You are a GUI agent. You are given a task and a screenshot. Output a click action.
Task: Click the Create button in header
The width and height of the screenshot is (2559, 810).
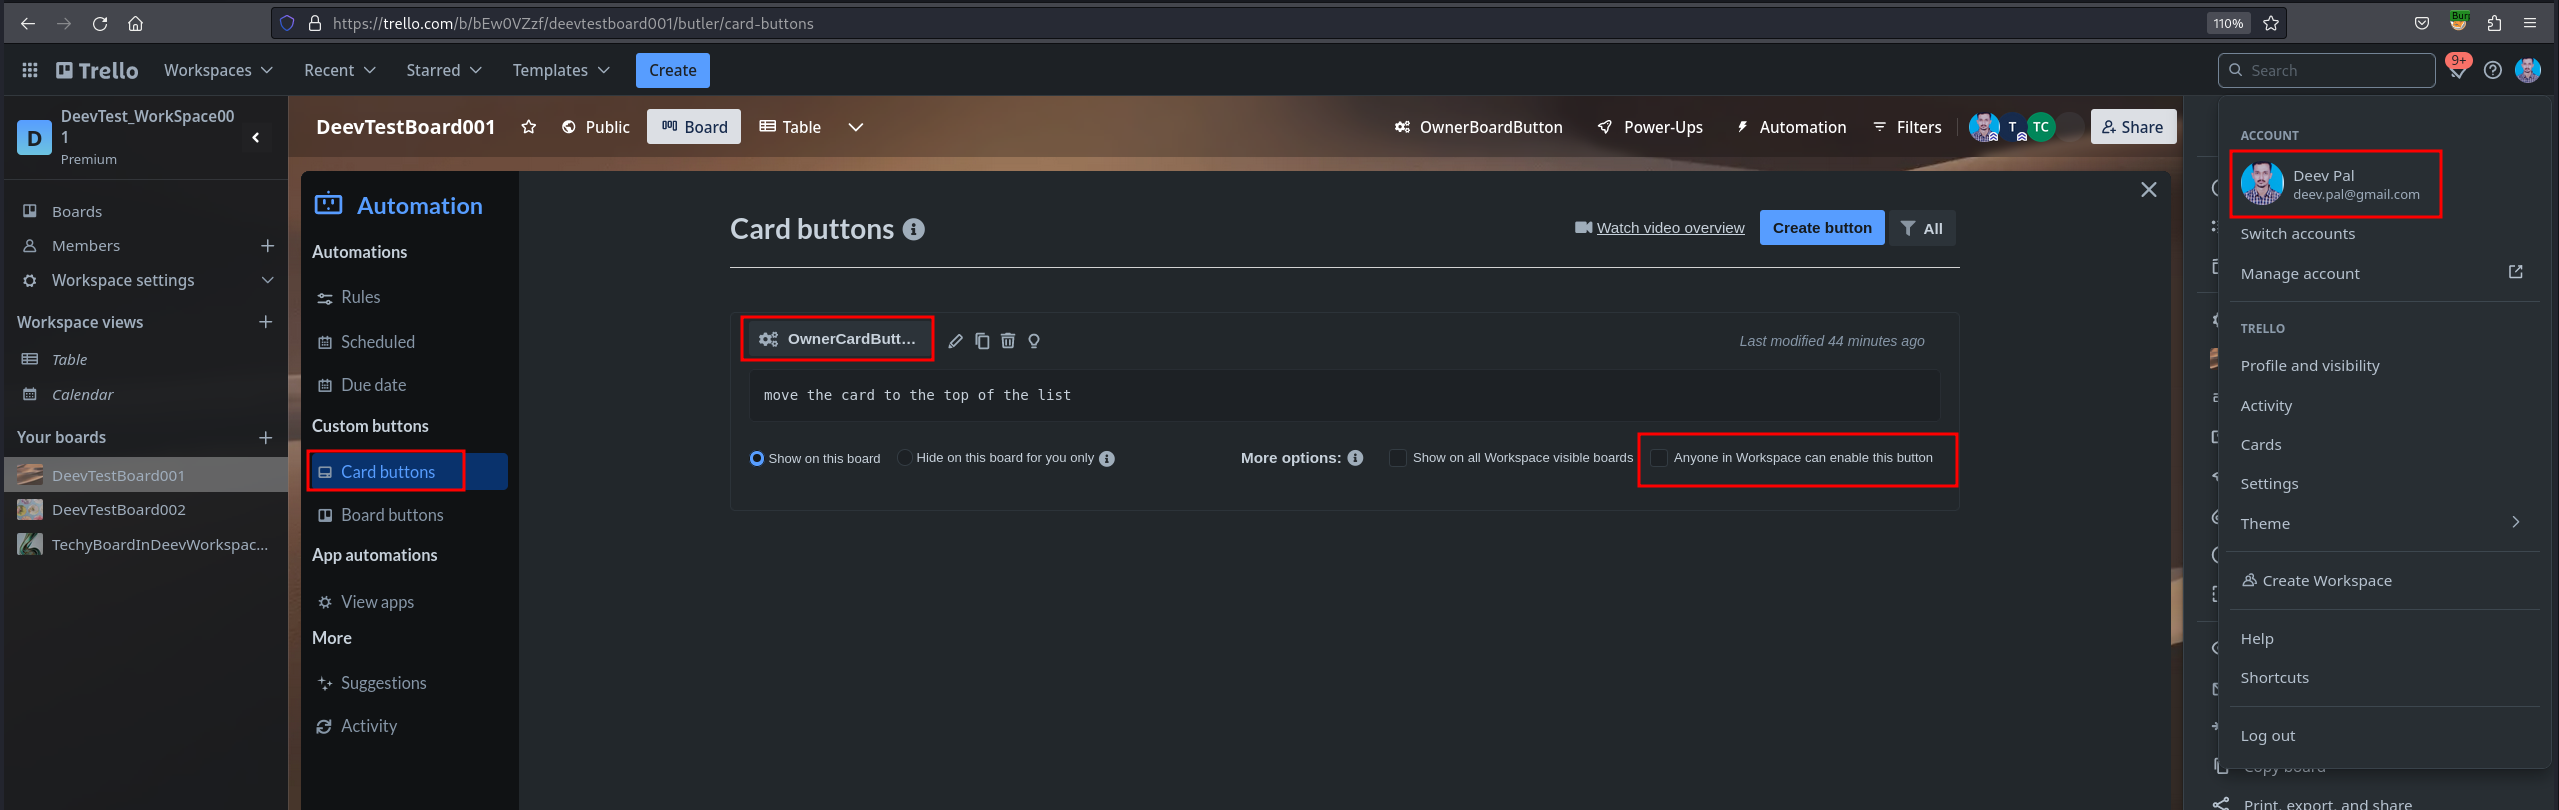tap(672, 70)
